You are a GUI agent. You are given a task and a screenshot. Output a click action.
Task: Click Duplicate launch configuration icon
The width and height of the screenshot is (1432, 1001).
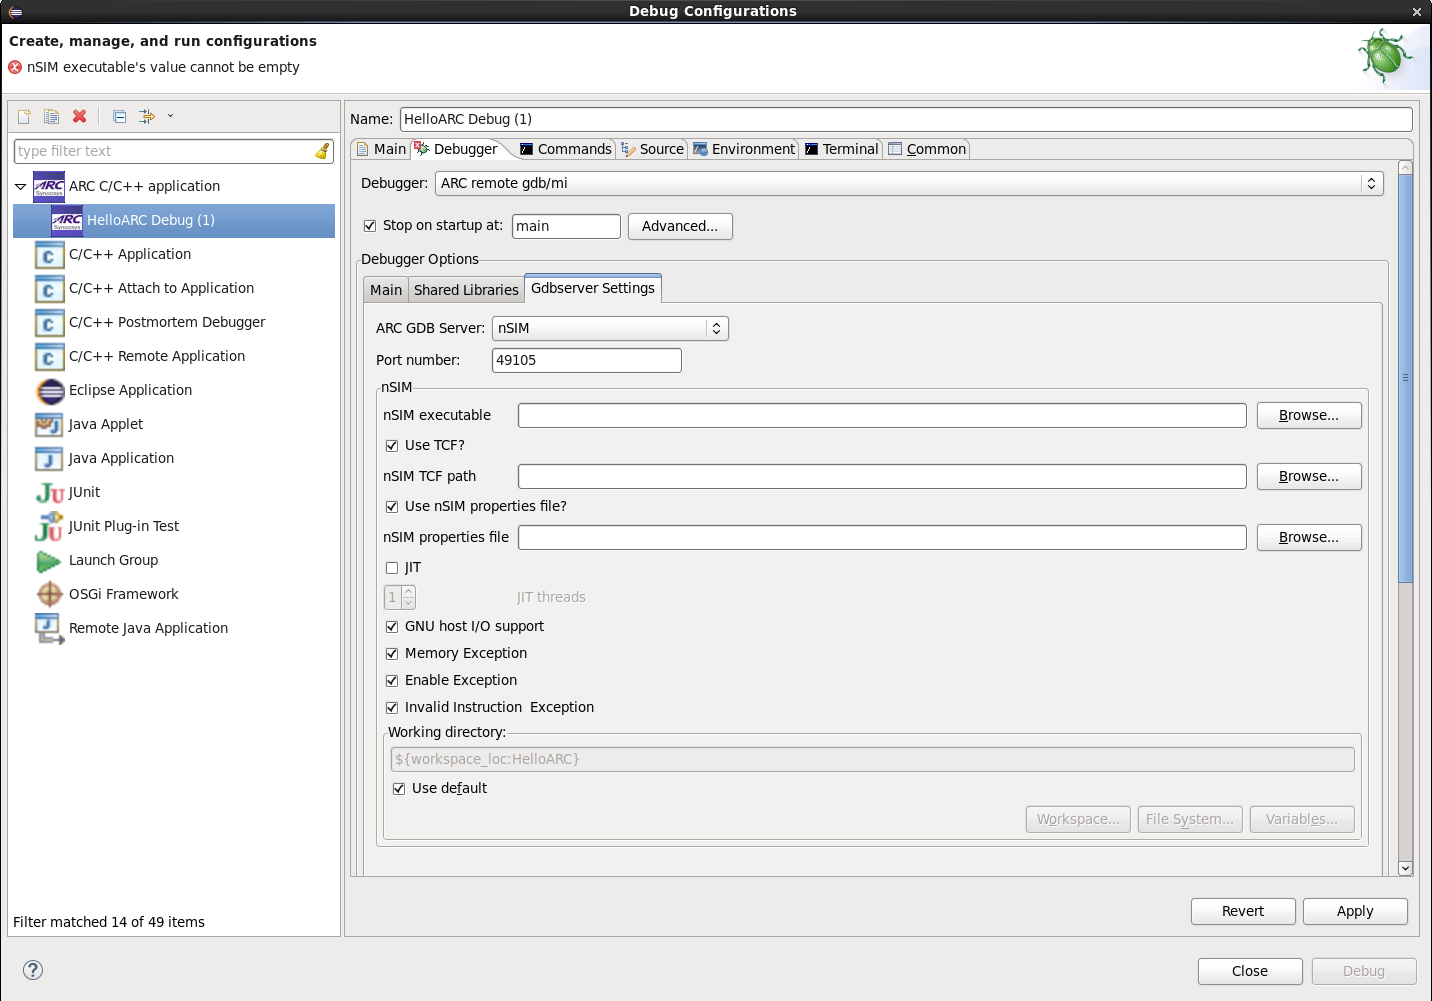(x=51, y=116)
